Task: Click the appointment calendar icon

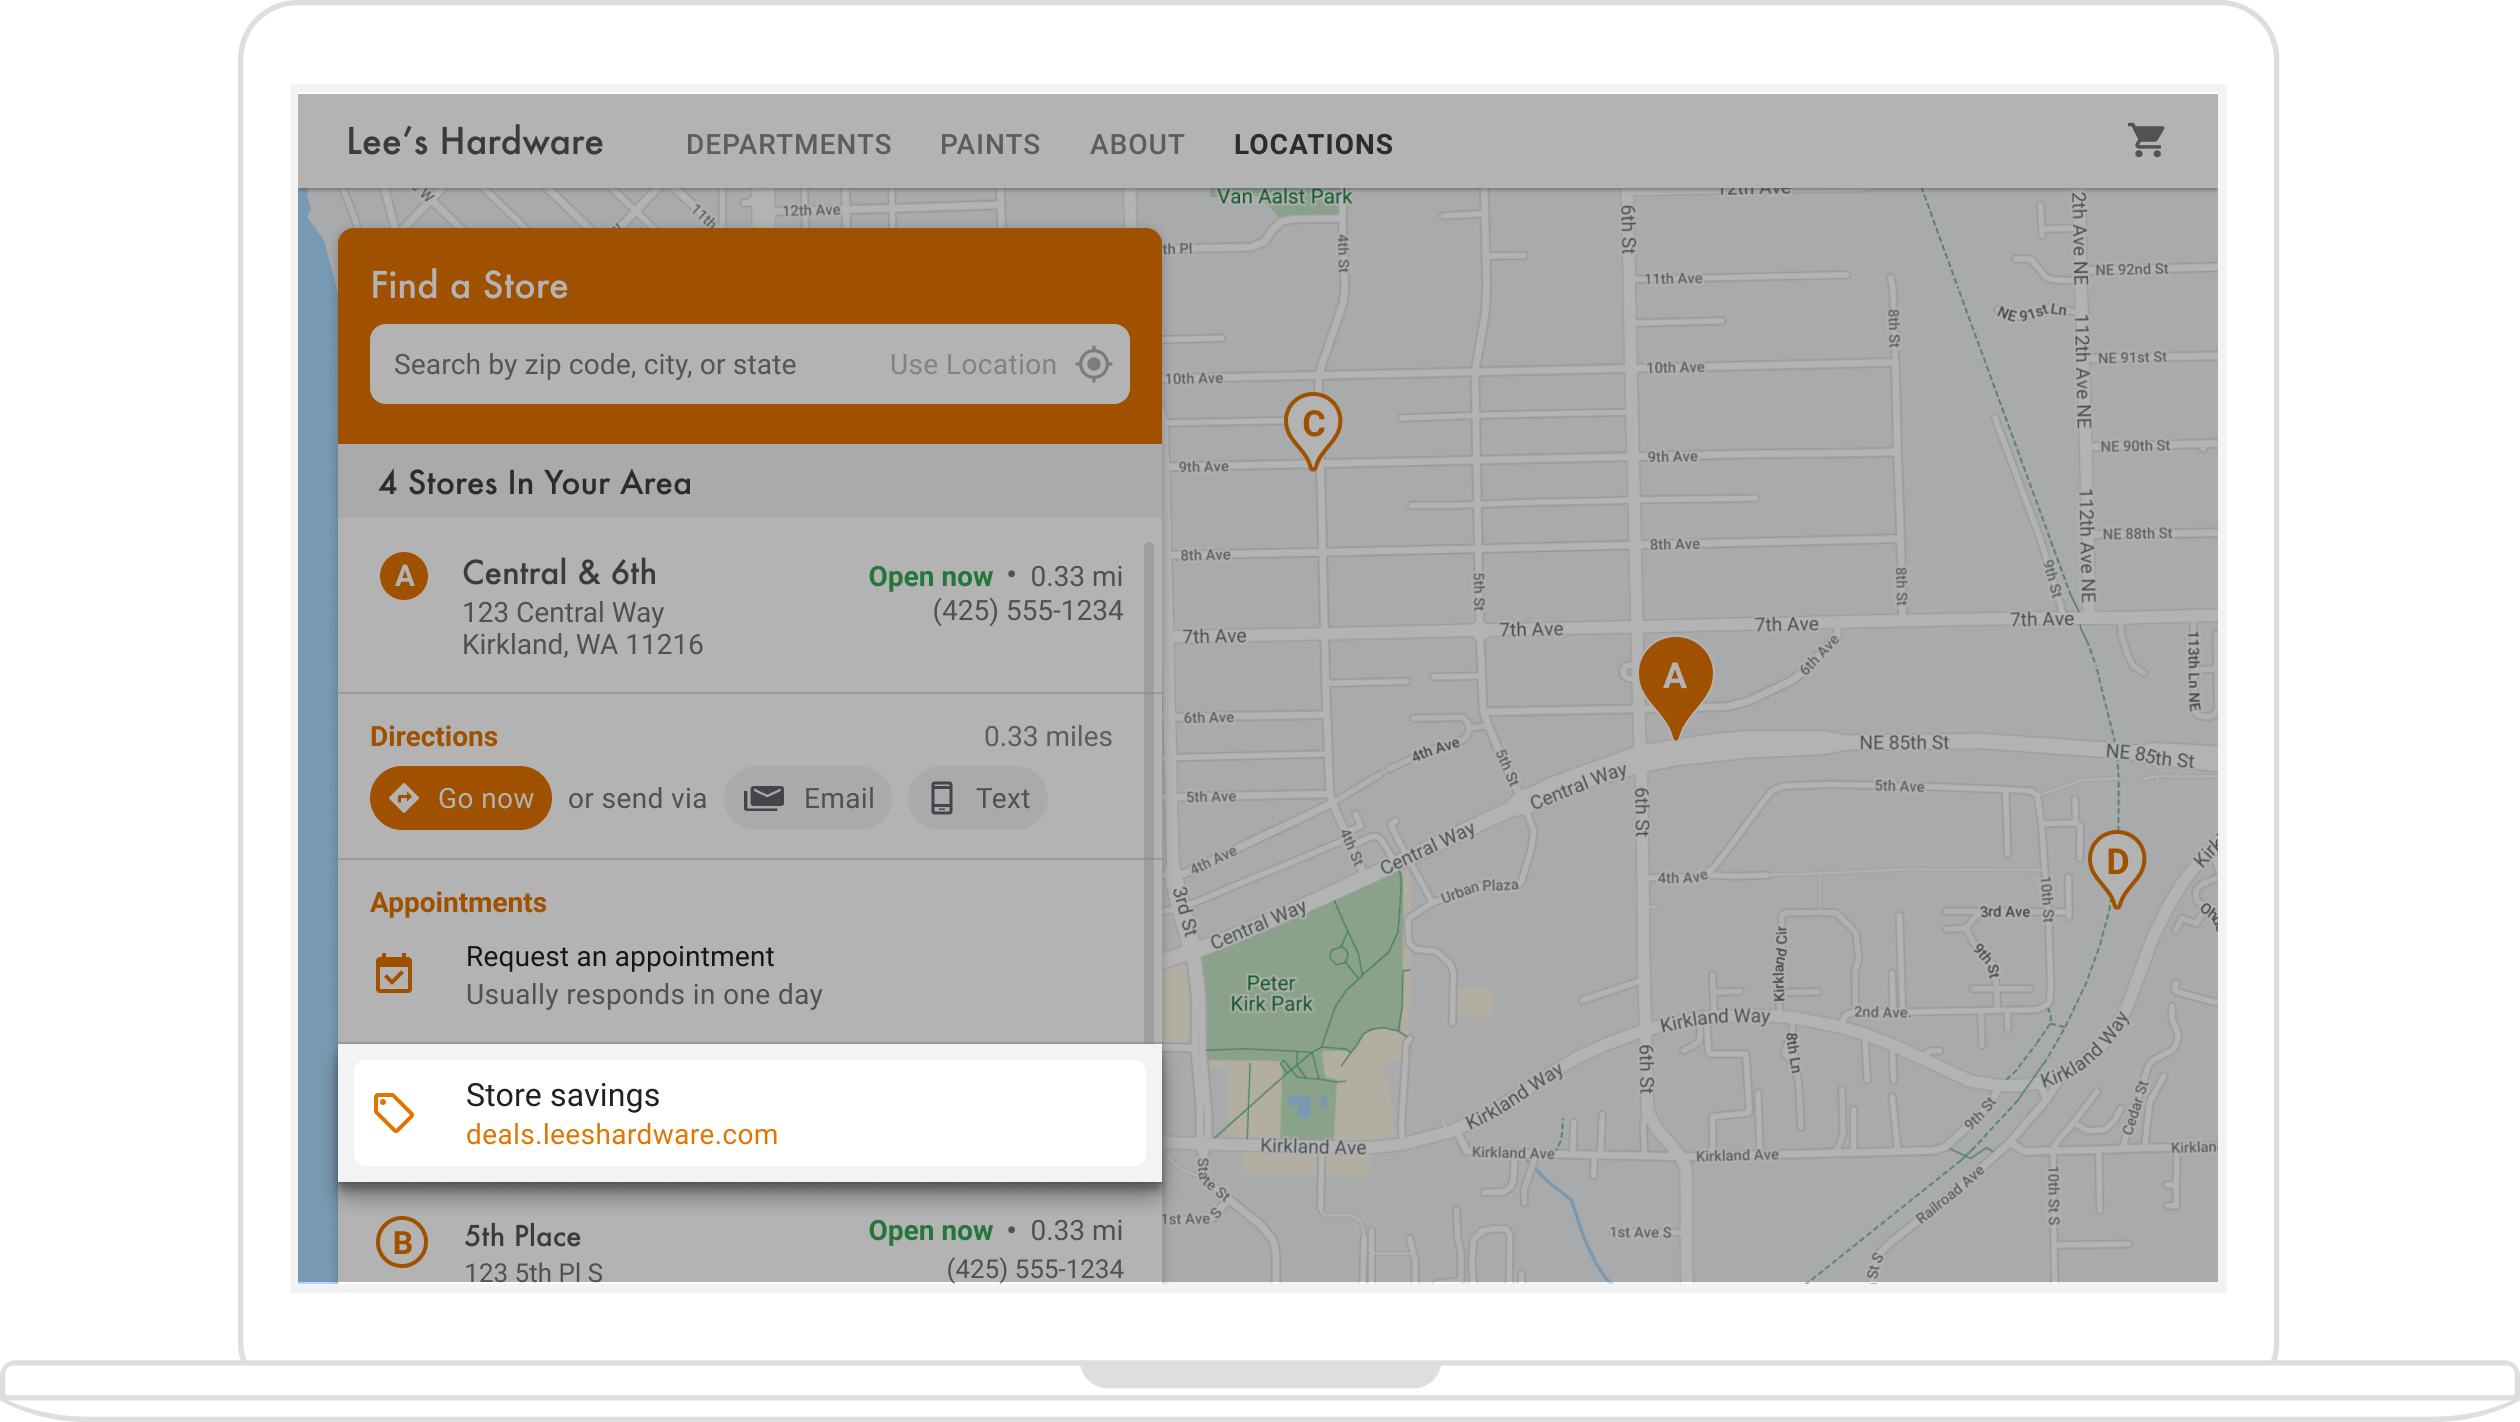Action: (394, 974)
